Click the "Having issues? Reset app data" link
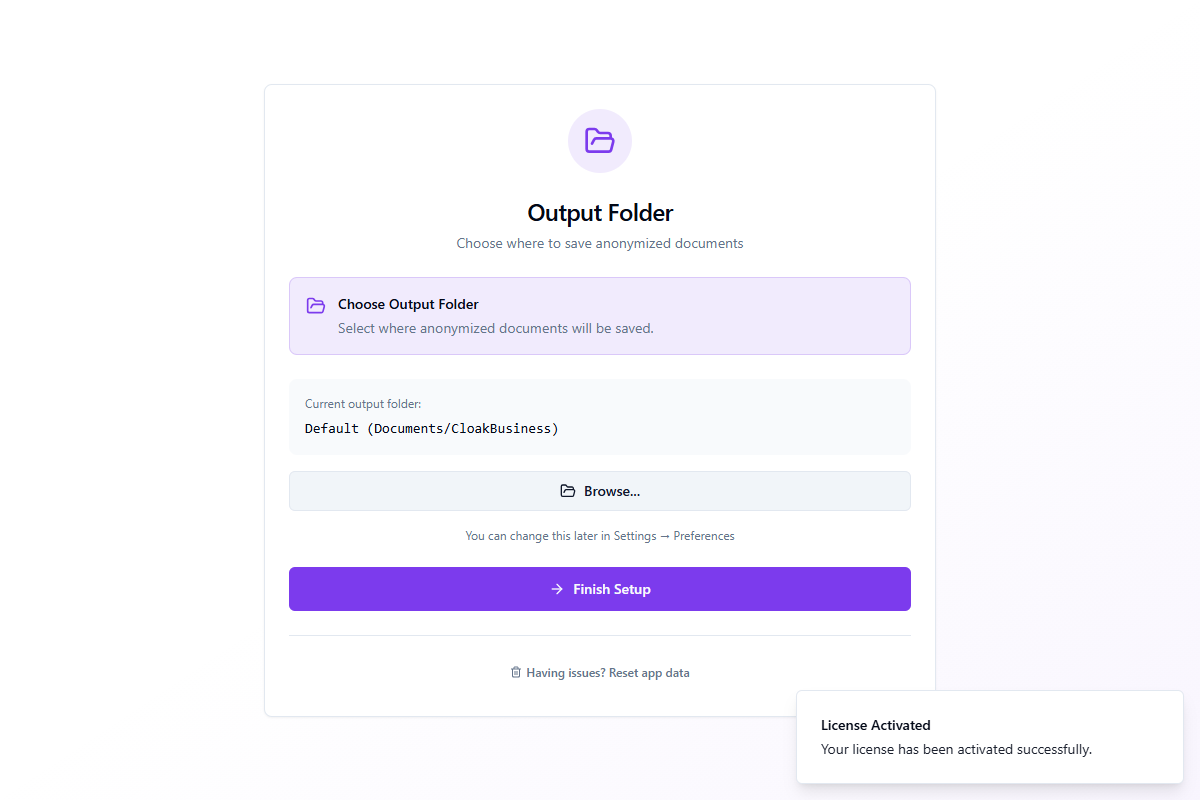Screen dimensions: 1200x800 coord(607,673)
